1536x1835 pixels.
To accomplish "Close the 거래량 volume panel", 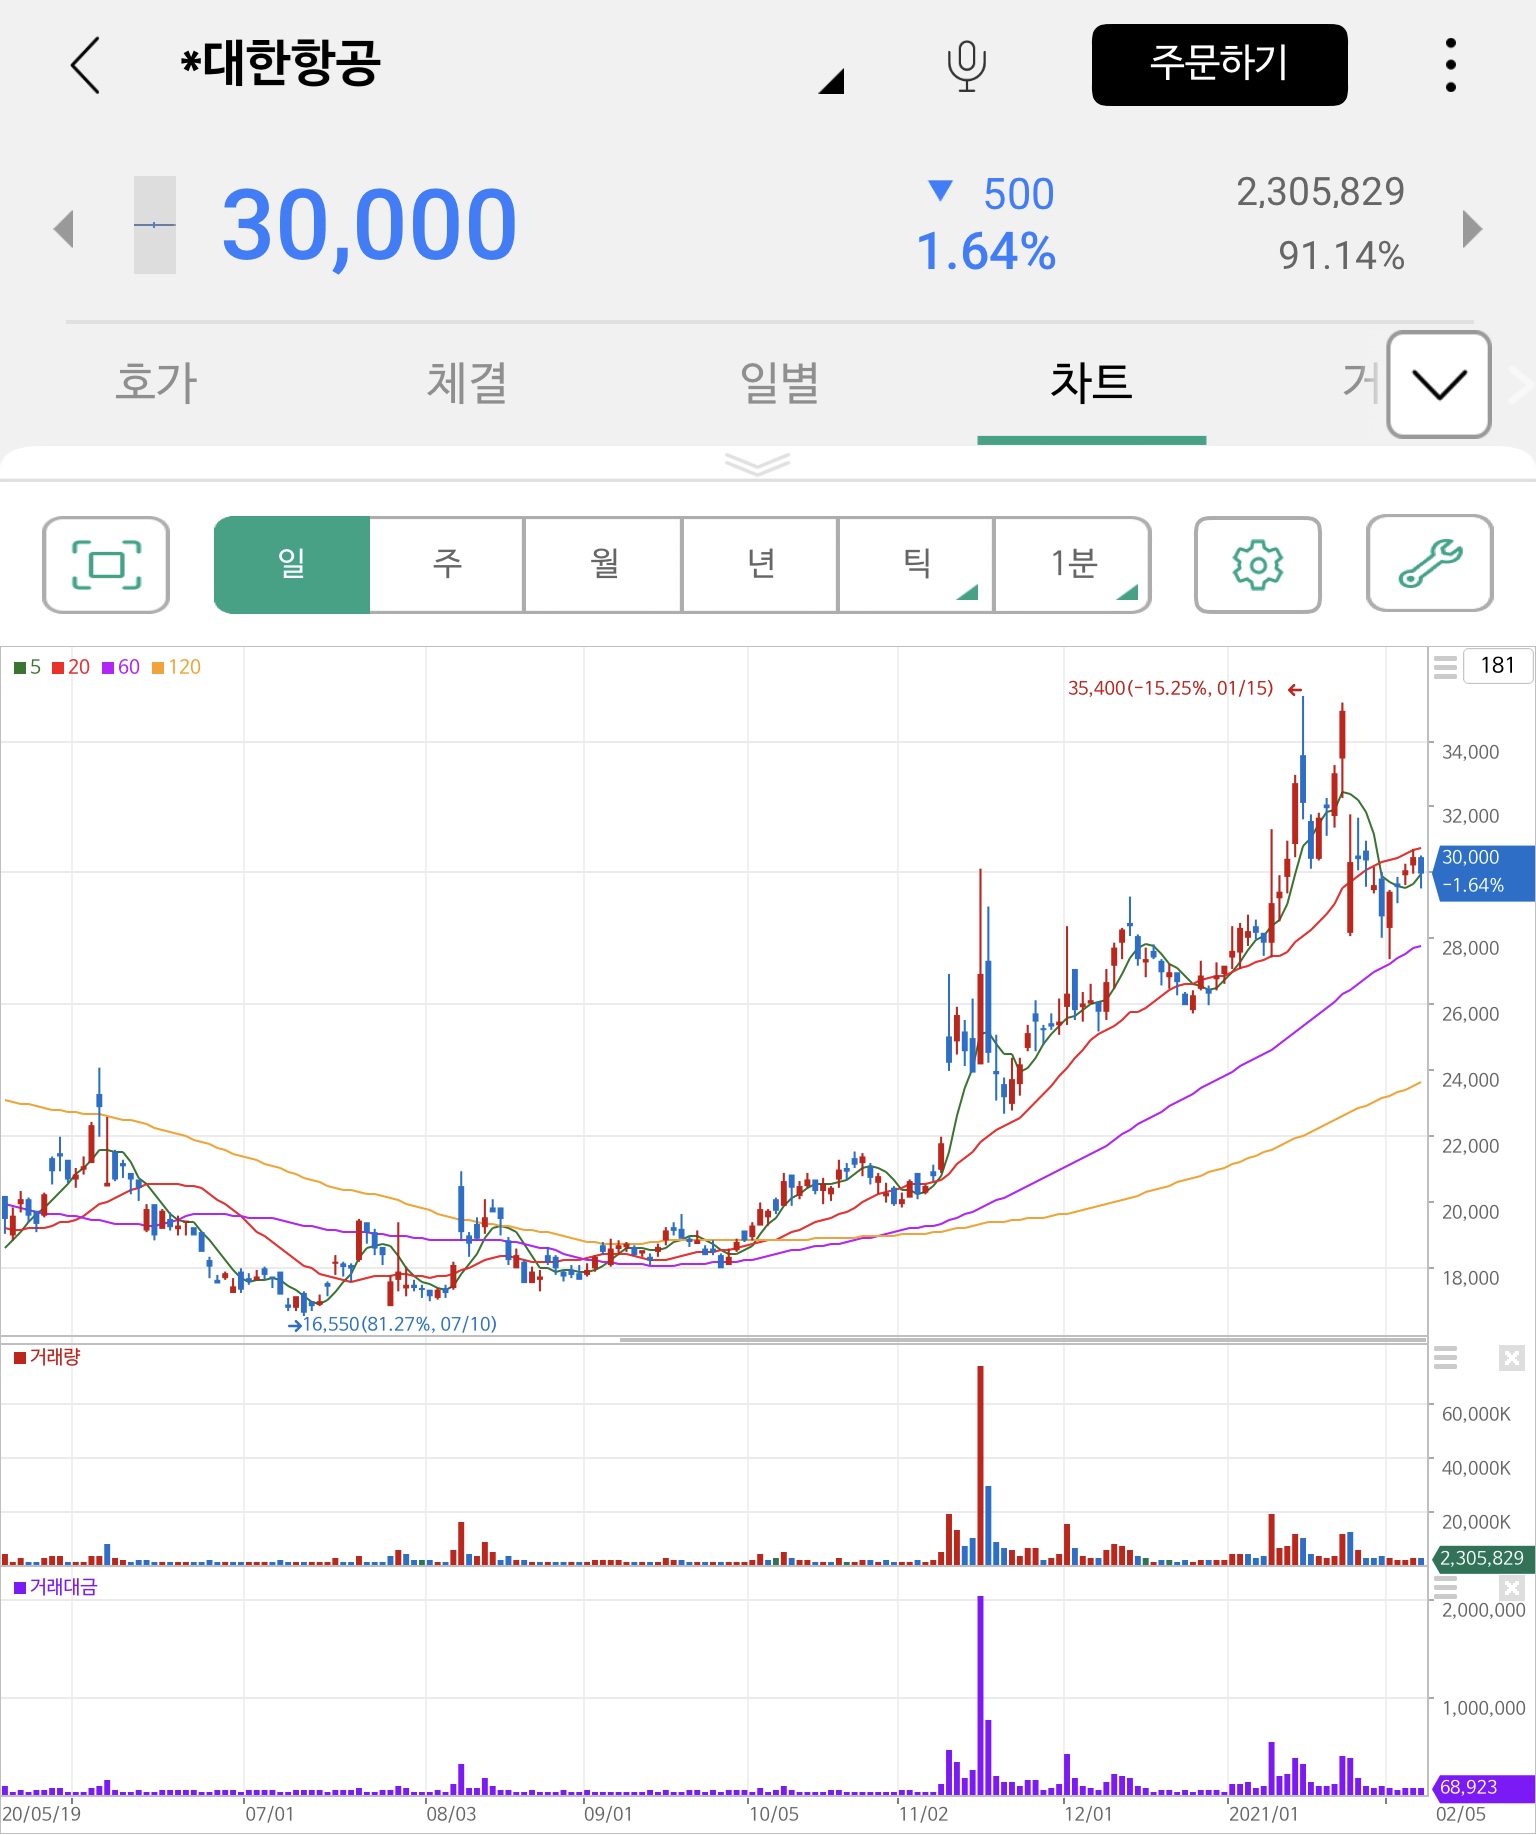I will (x=1511, y=1358).
